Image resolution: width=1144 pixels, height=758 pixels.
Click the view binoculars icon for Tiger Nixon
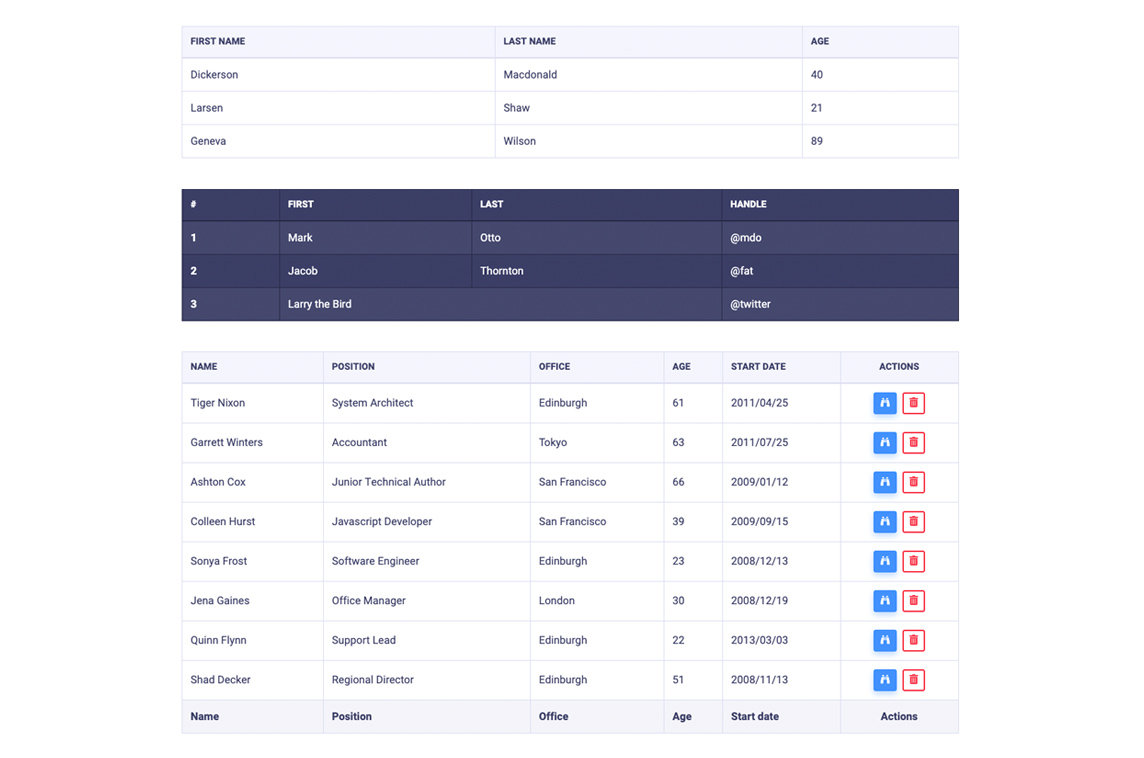(x=884, y=403)
